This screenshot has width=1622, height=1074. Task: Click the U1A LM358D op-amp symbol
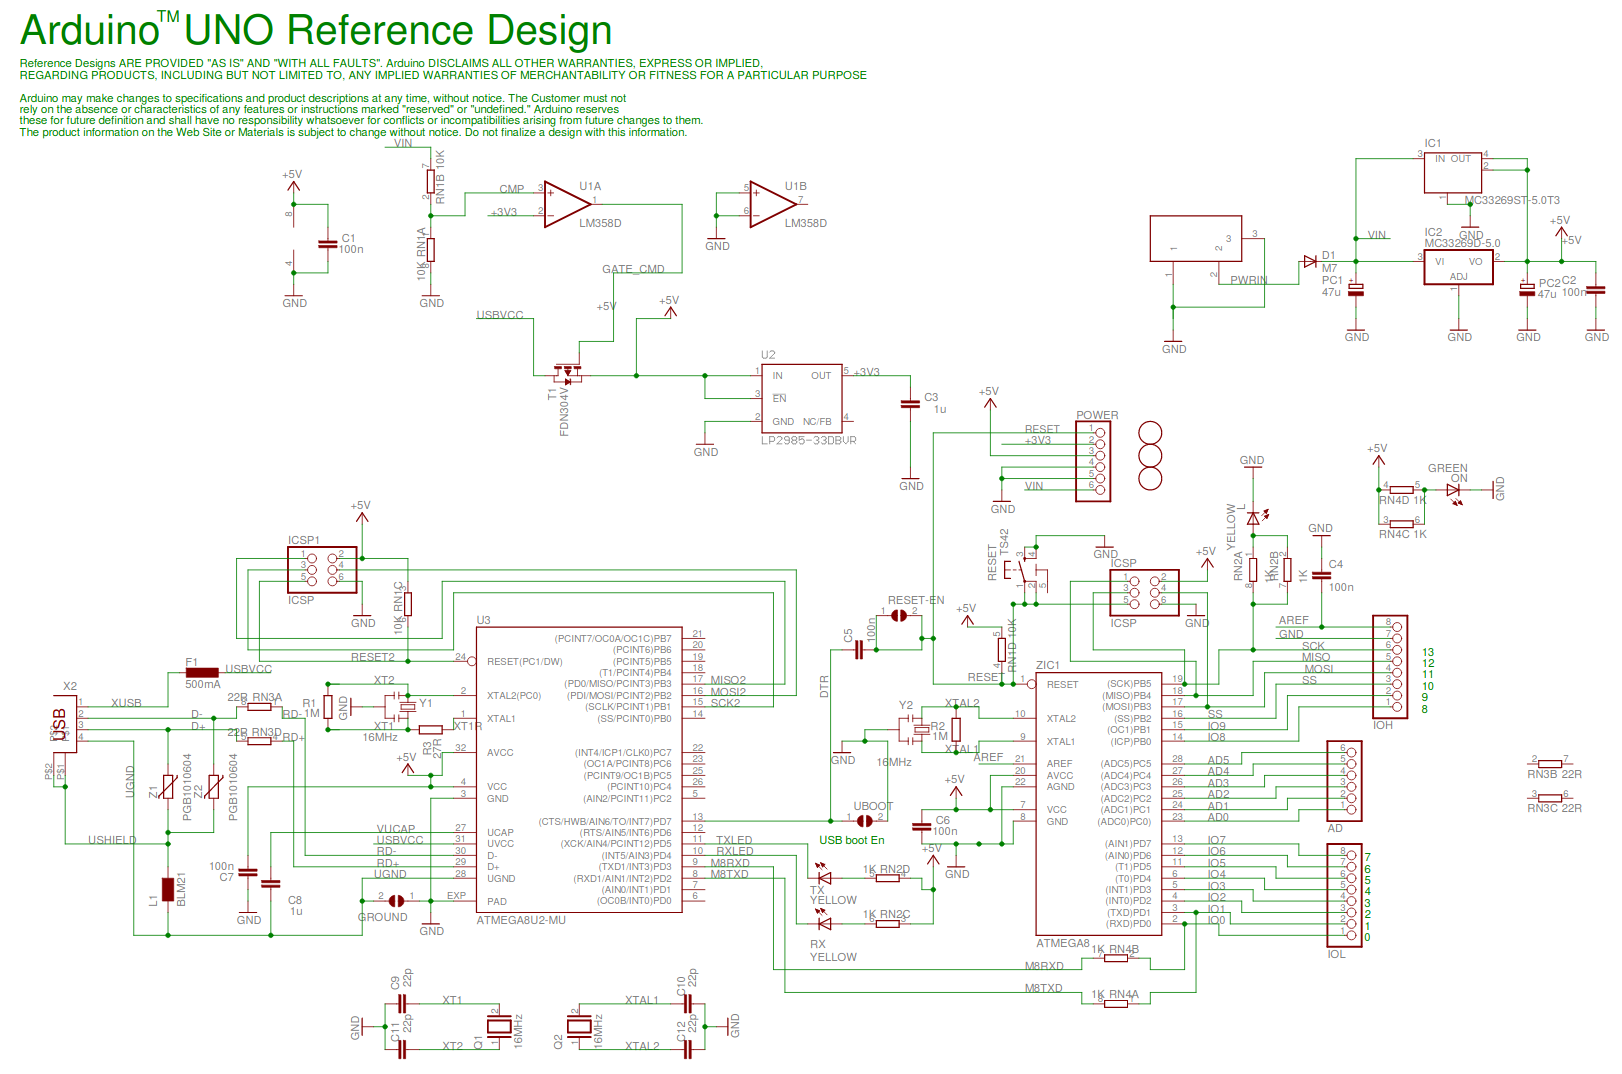tap(566, 205)
